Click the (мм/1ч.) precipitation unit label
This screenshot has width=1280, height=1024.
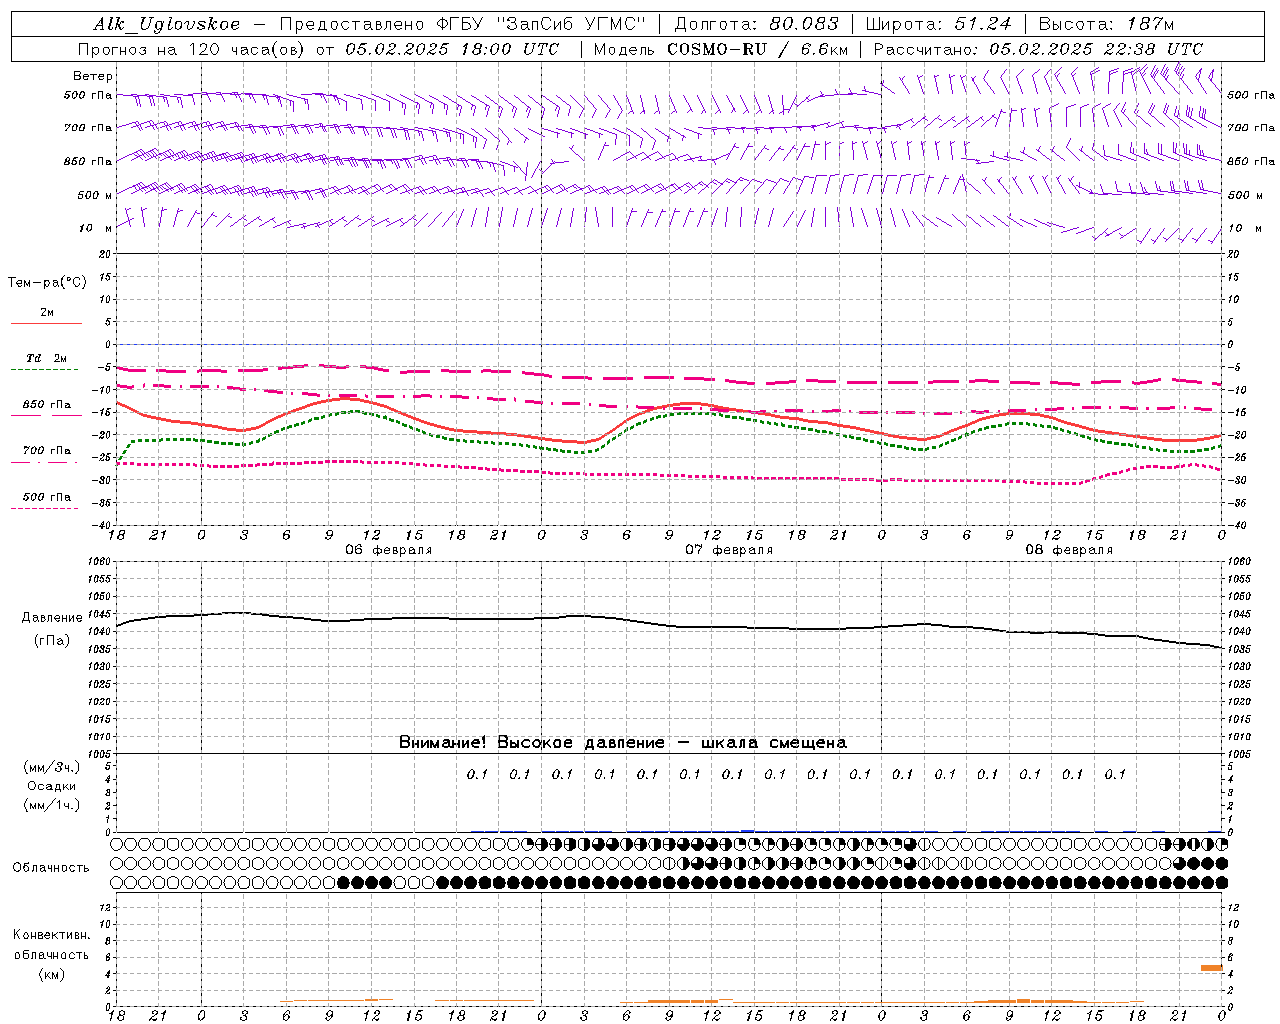(x=52, y=805)
